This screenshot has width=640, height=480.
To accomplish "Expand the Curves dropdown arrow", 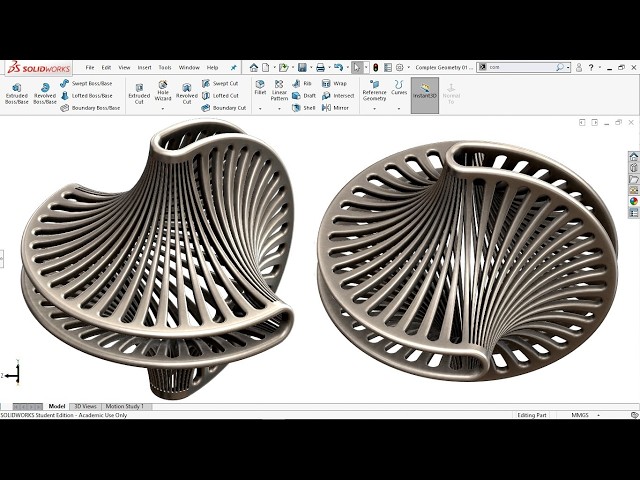I will 399,109.
